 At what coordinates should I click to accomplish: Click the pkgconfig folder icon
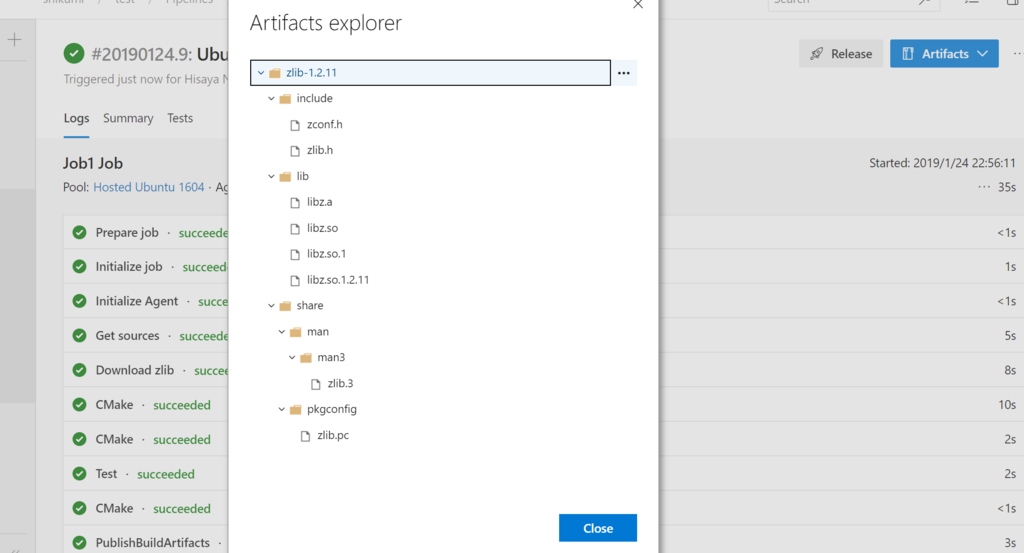296,409
